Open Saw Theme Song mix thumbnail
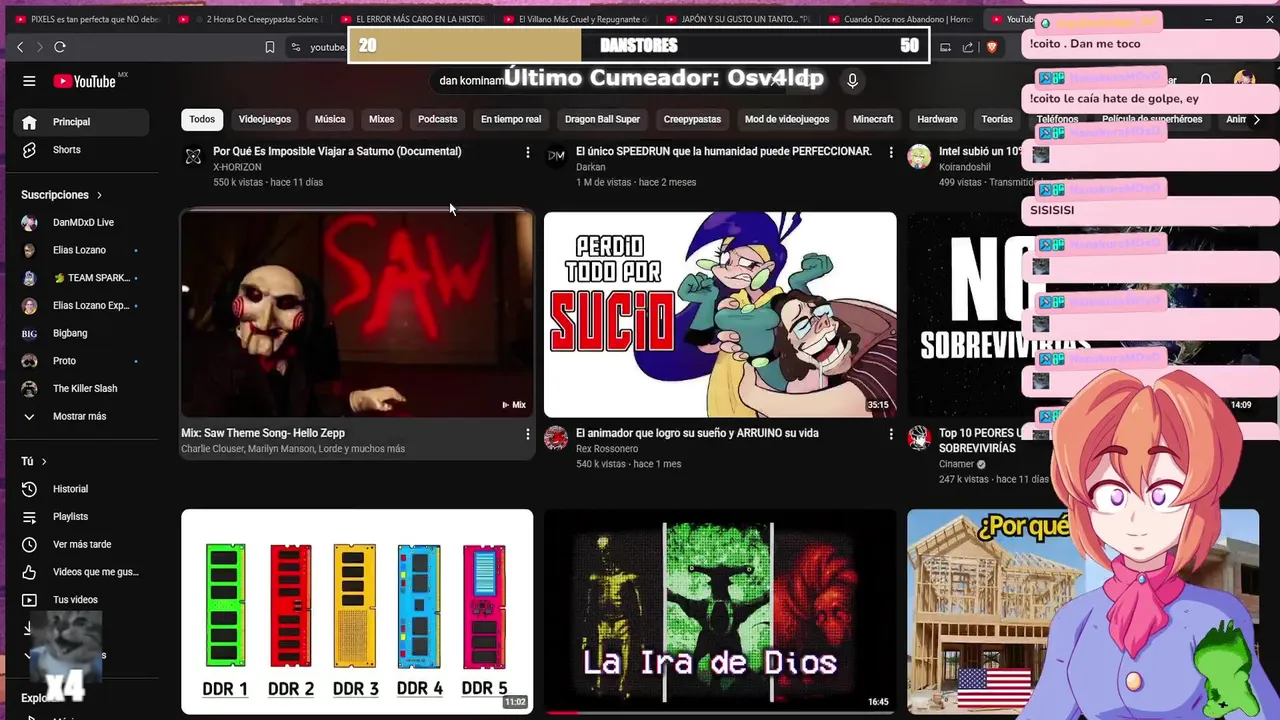Viewport: 1280px width, 720px height. pyautogui.click(x=357, y=314)
